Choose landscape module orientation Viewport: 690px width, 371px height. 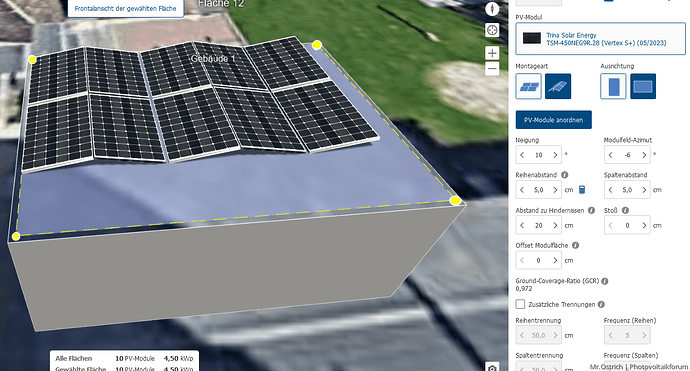point(643,86)
